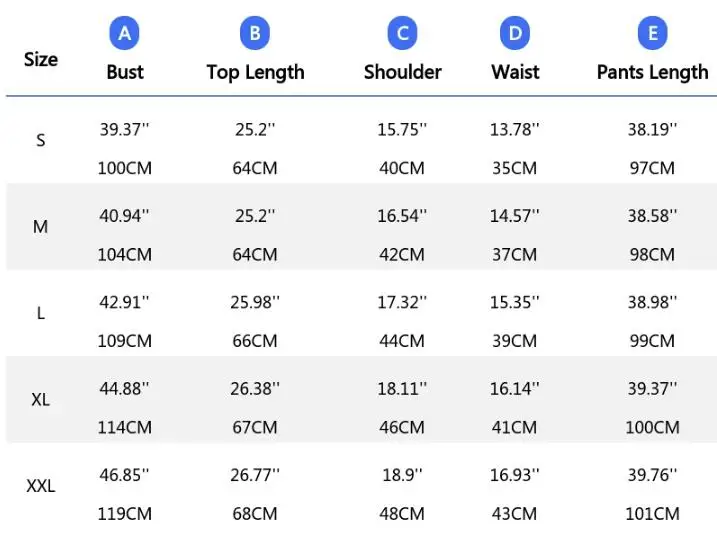Click the blue circle D icon
Screen dimensions: 717x544
515,34
